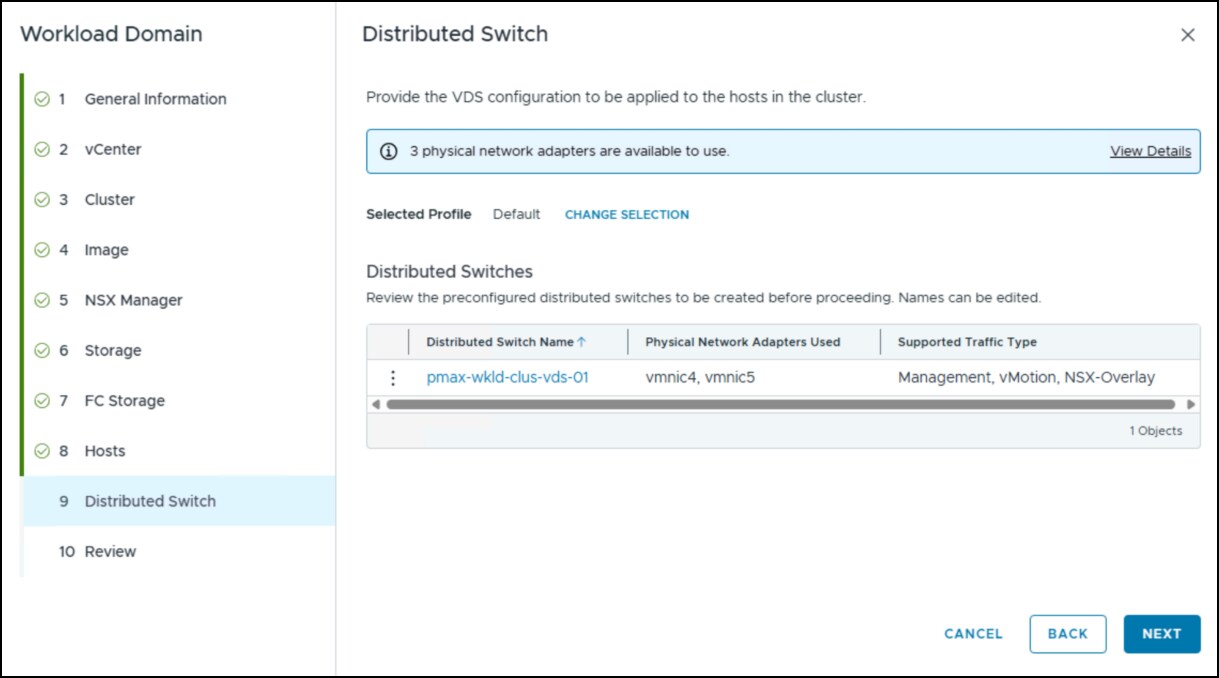Click green check icon beside Cluster
1219x678 pixels.
click(42, 199)
